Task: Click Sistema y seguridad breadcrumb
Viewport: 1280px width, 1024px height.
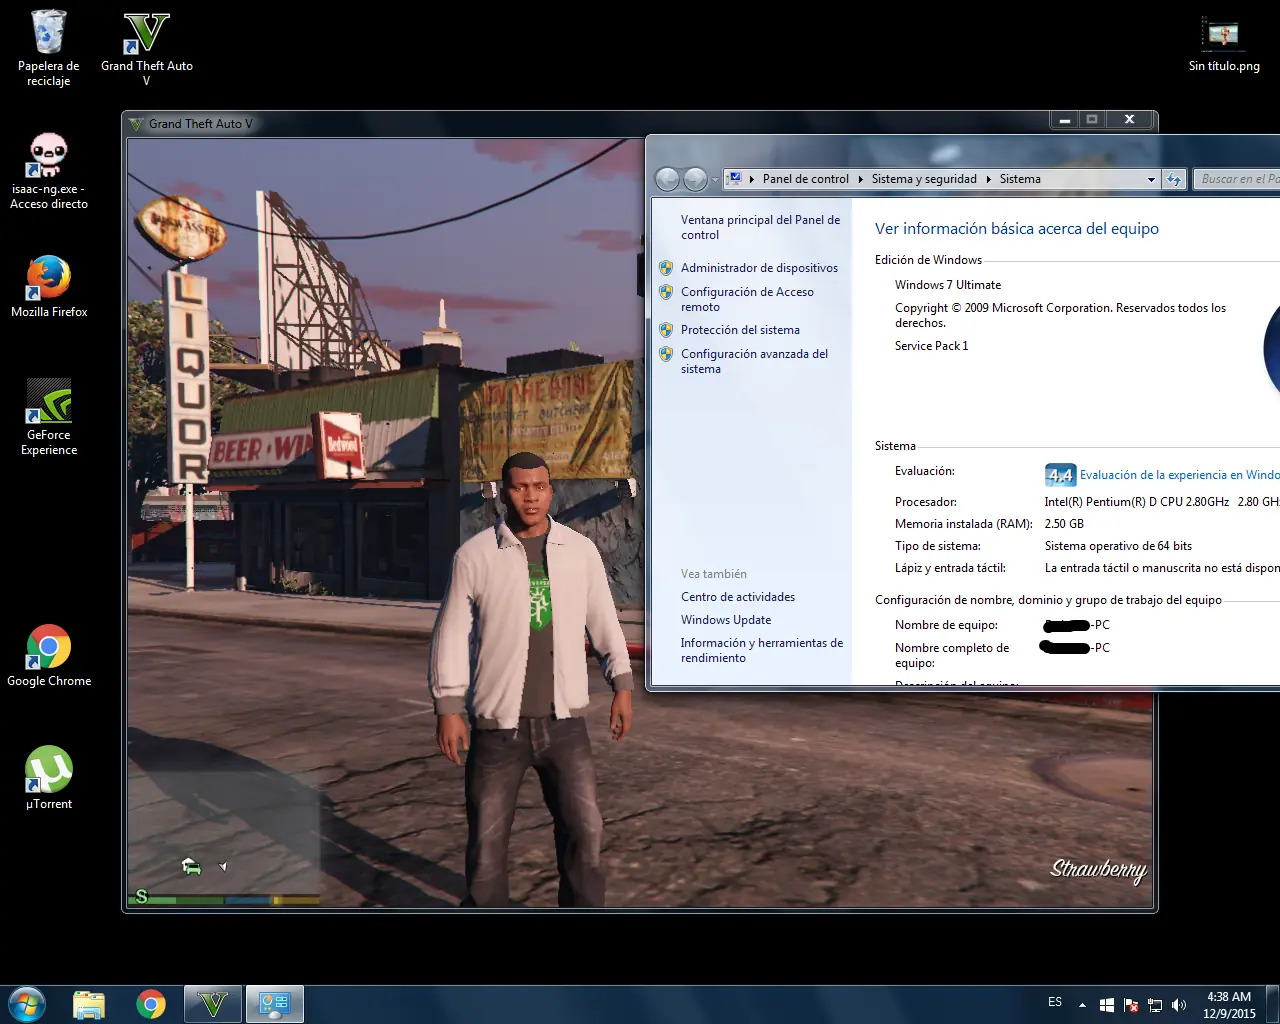Action: click(x=924, y=179)
